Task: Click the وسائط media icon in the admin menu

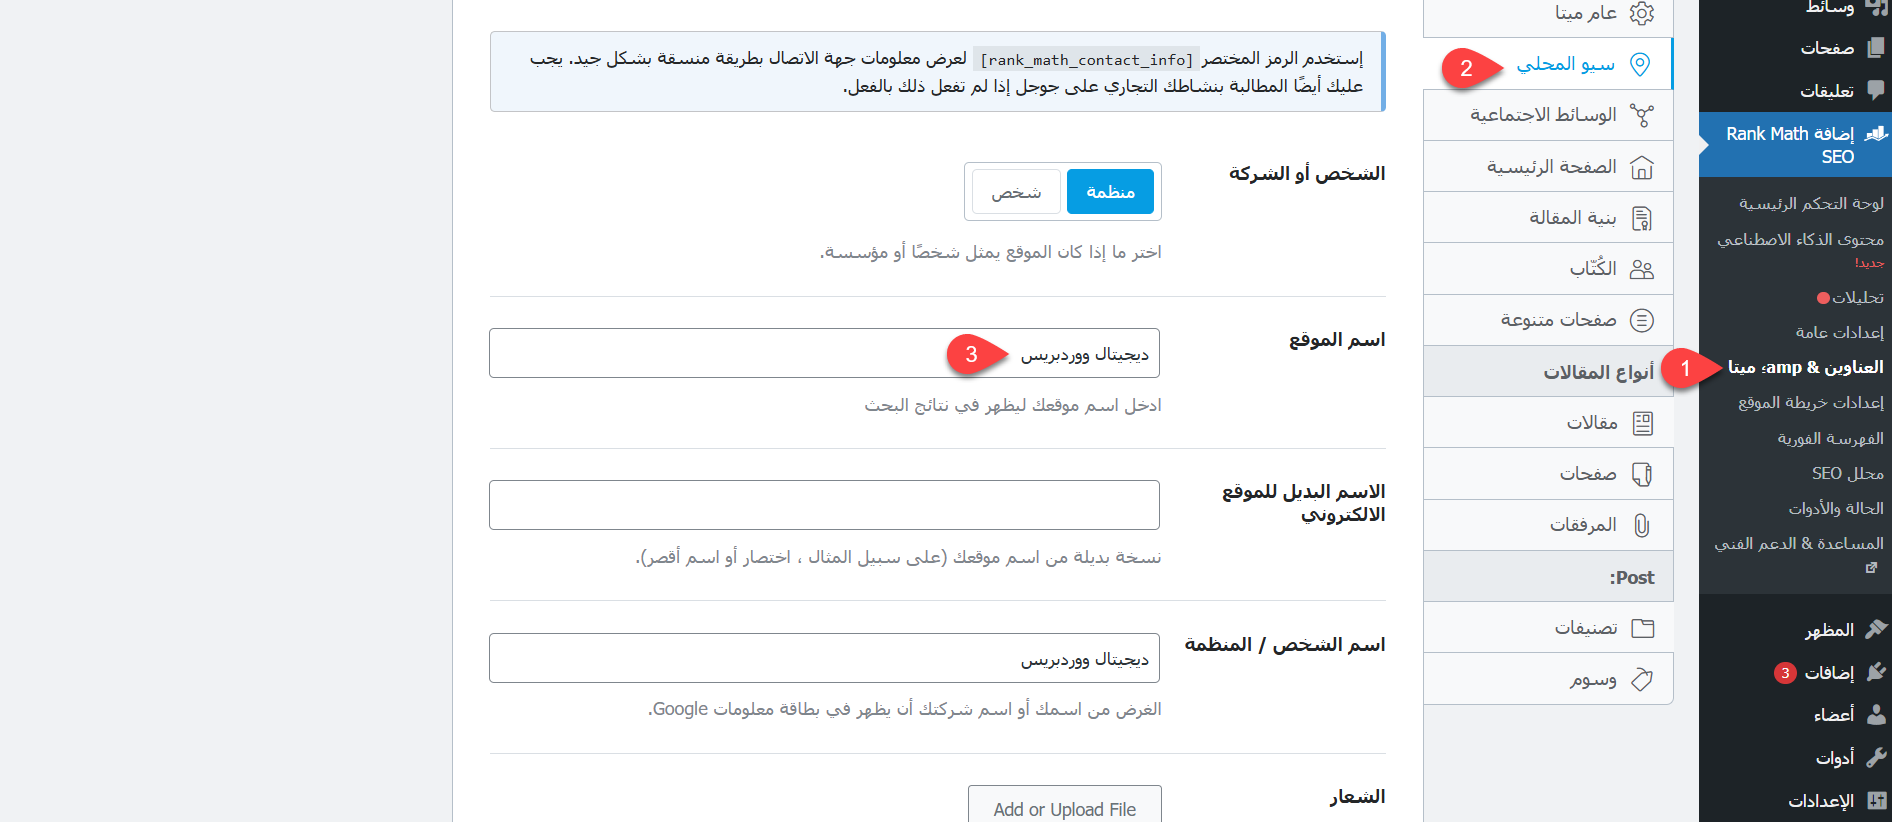Action: (x=1876, y=6)
